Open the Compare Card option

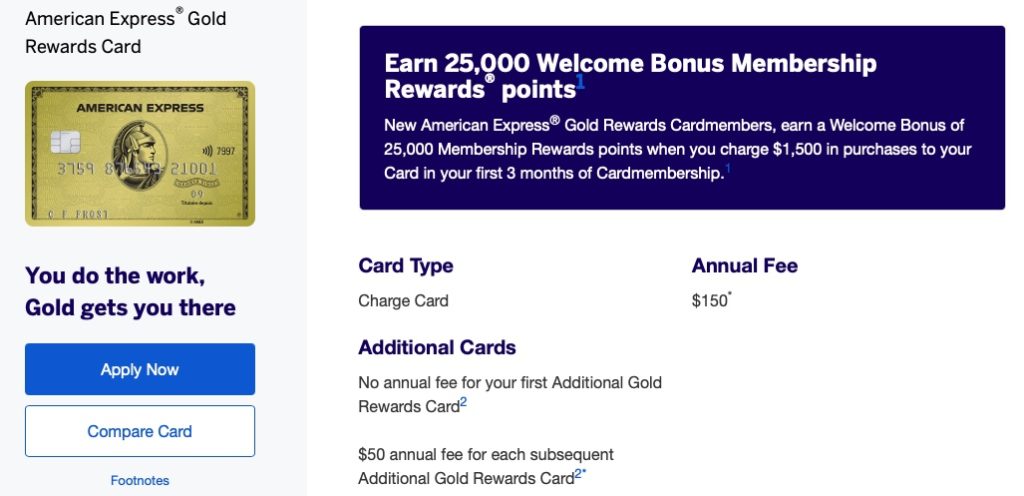click(x=140, y=431)
